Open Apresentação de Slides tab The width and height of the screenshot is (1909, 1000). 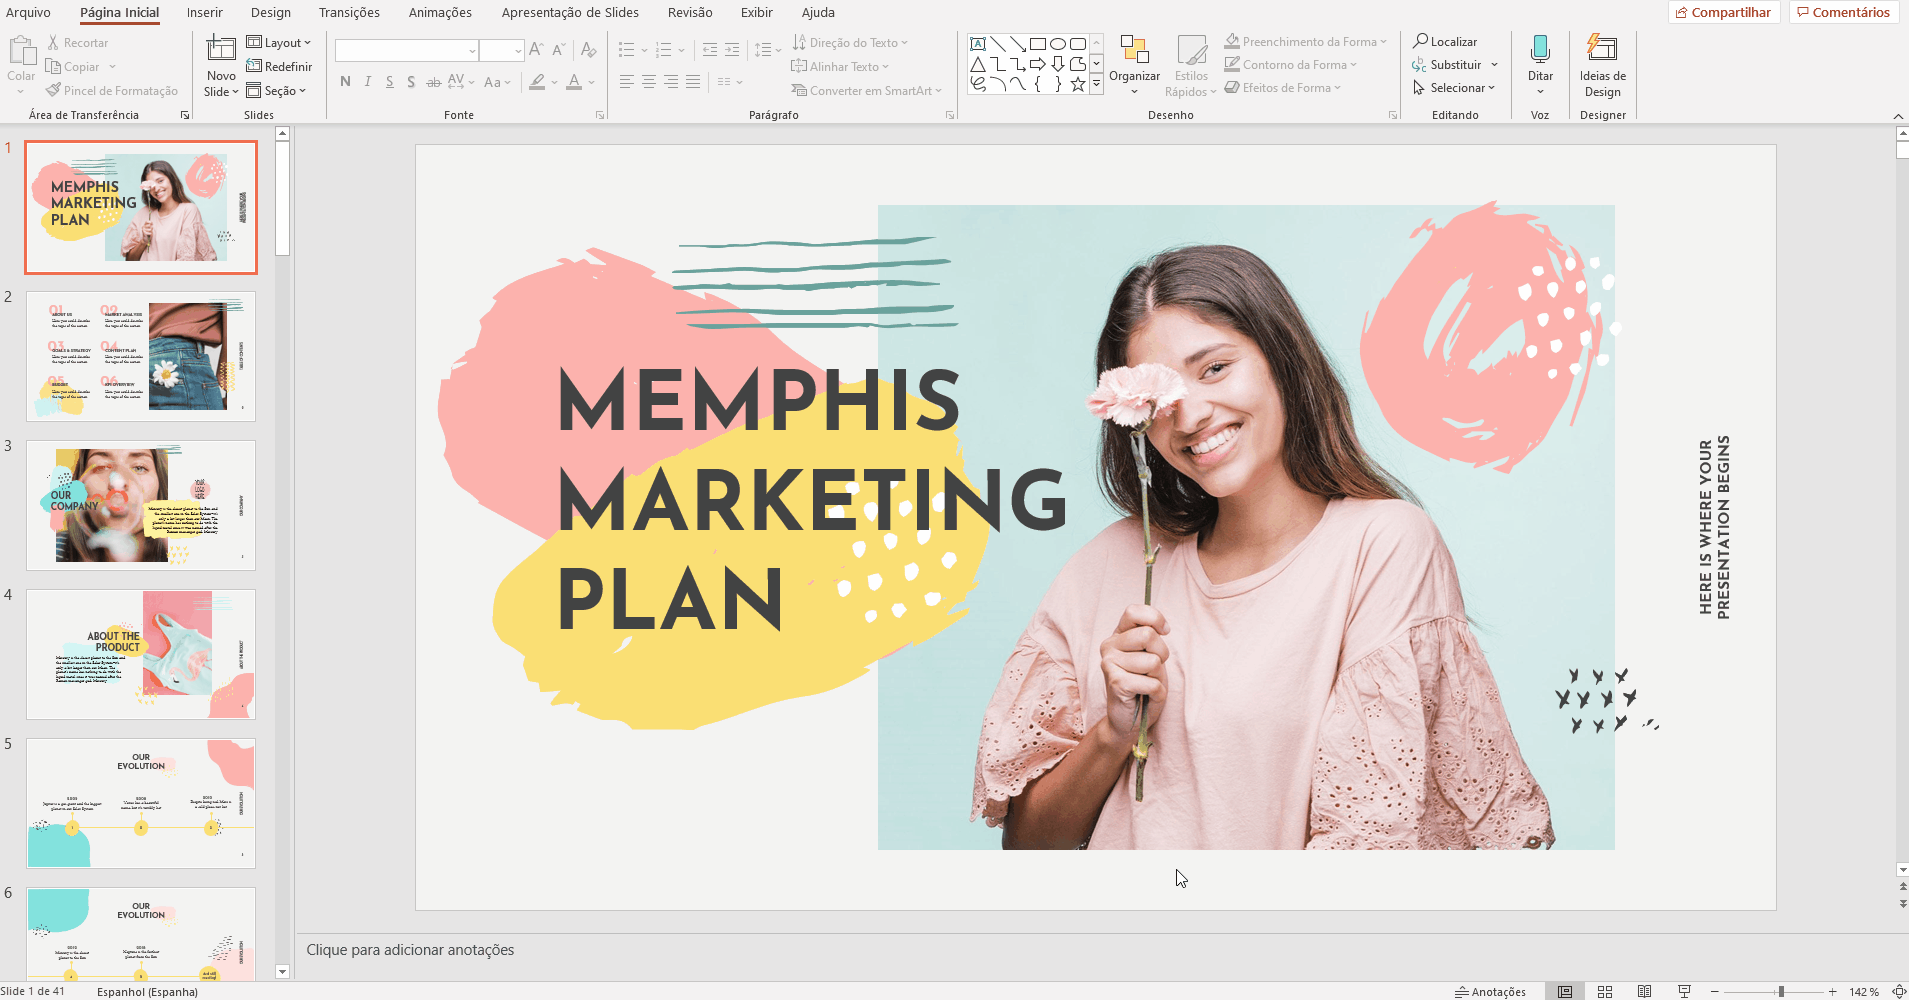570,12
